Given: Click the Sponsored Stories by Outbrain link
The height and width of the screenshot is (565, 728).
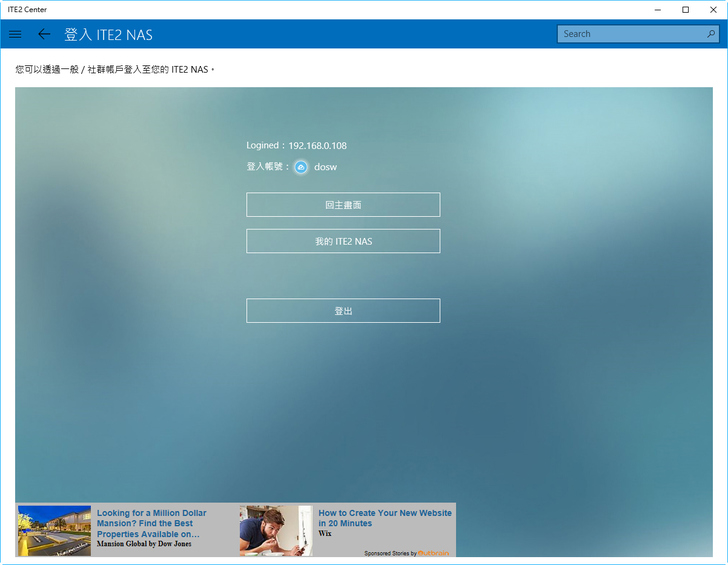Looking at the screenshot, I should pyautogui.click(x=406, y=552).
